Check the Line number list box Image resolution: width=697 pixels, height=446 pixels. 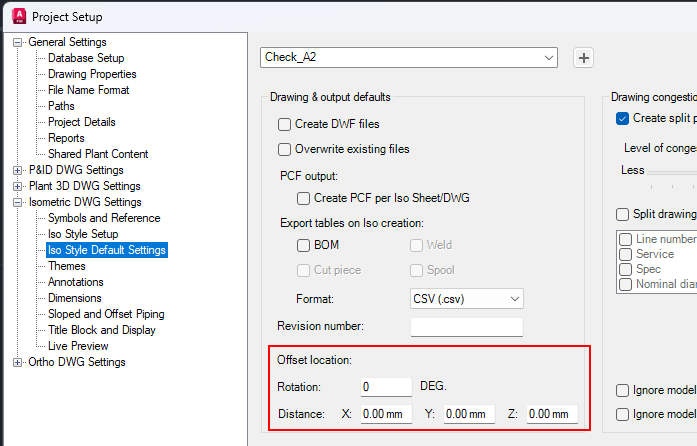(625, 239)
